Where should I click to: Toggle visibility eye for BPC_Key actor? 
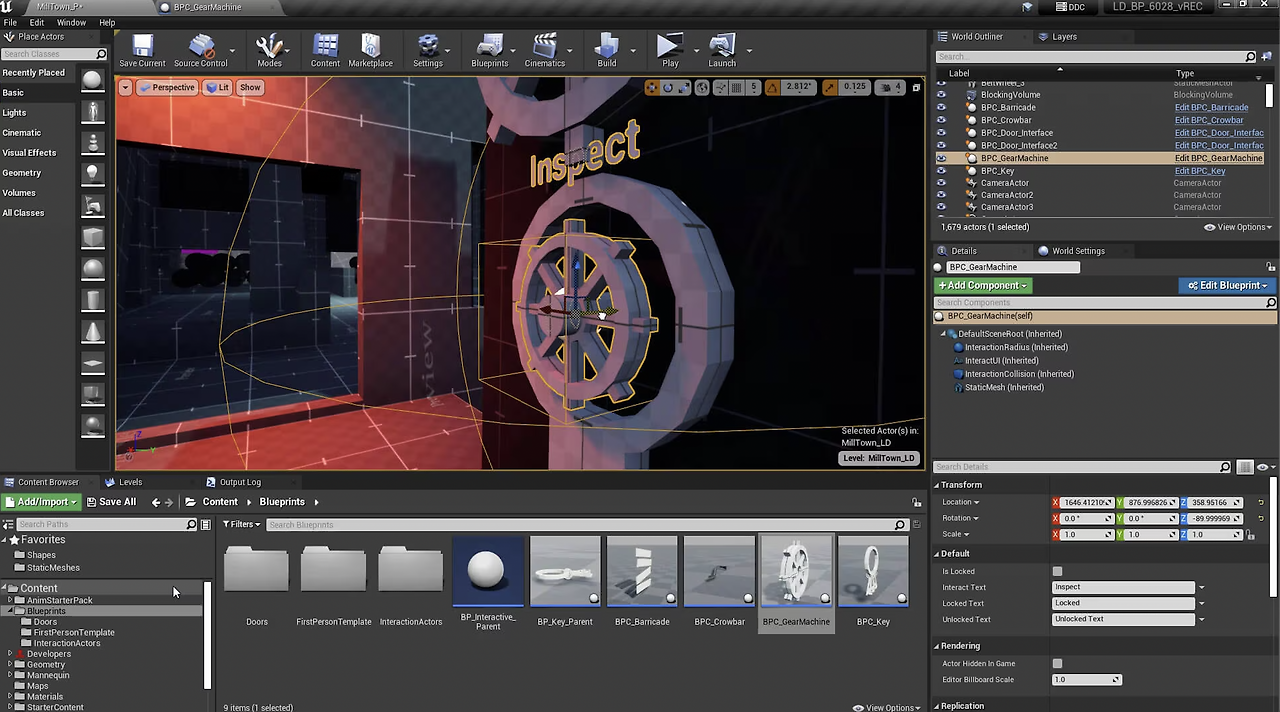pos(941,171)
